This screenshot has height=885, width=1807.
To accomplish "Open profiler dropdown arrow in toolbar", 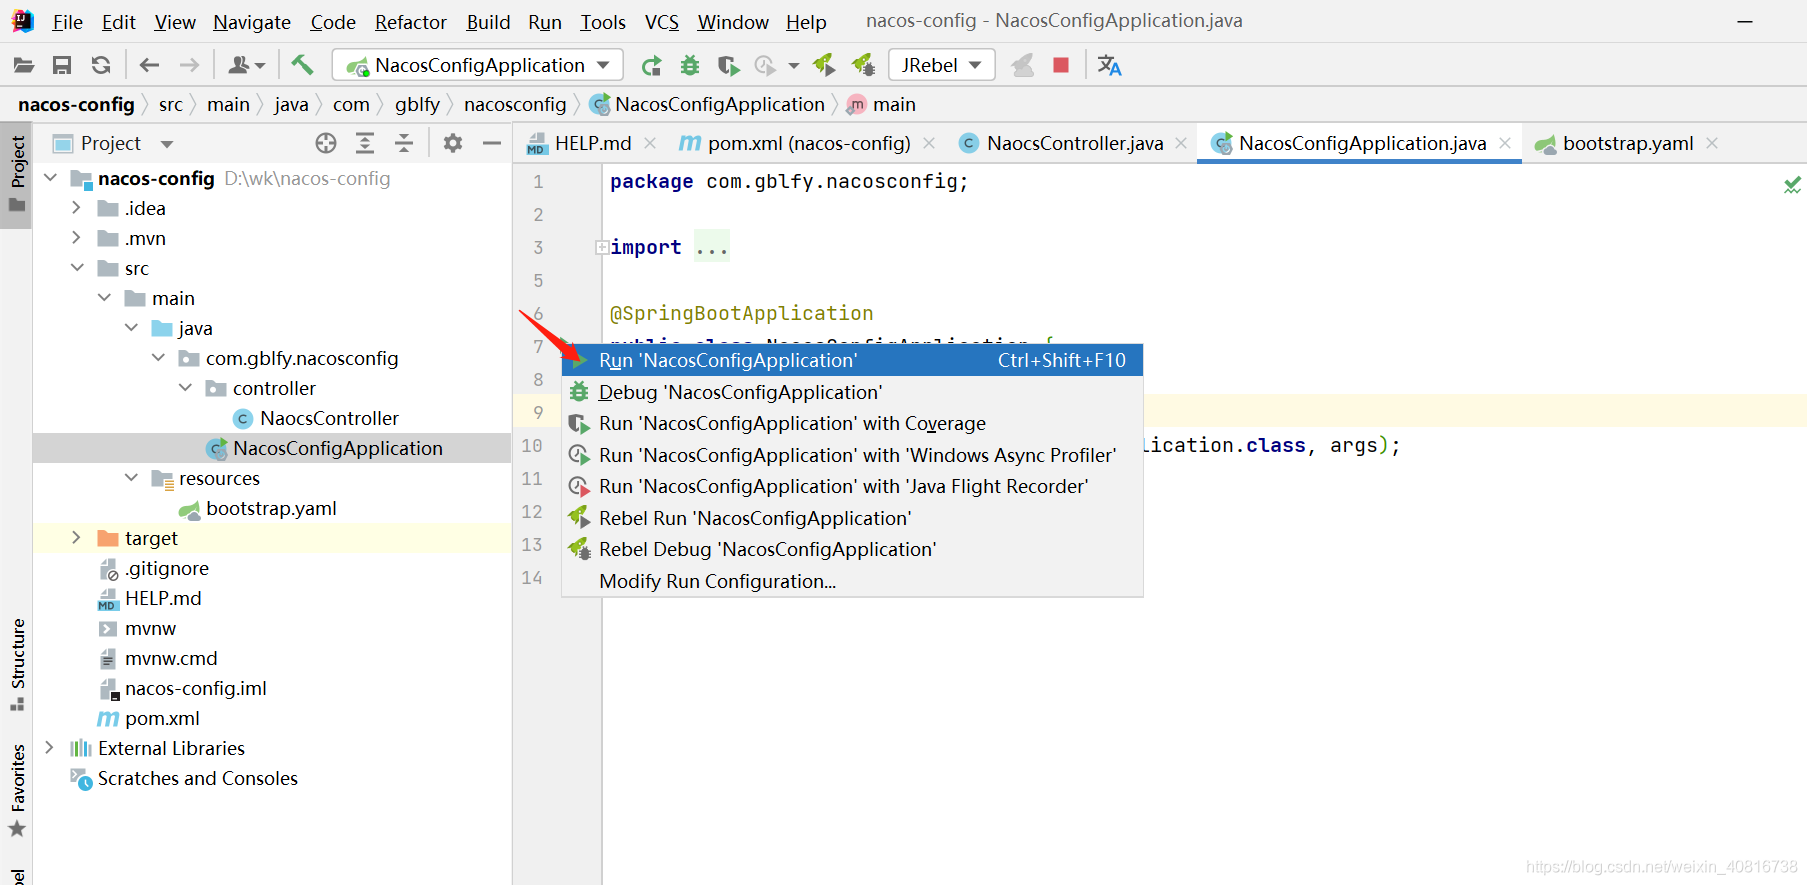I will pos(794,66).
